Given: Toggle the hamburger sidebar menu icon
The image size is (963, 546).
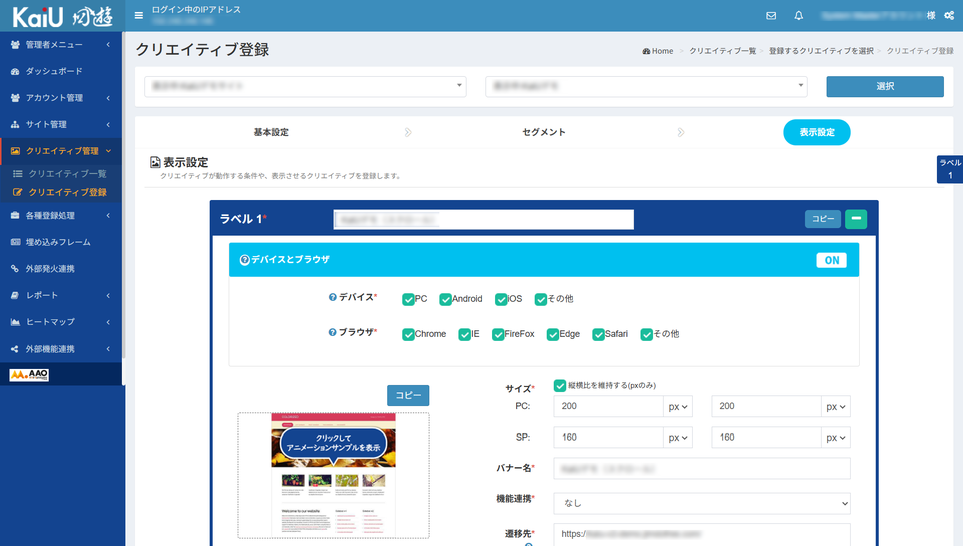Looking at the screenshot, I should (x=139, y=15).
